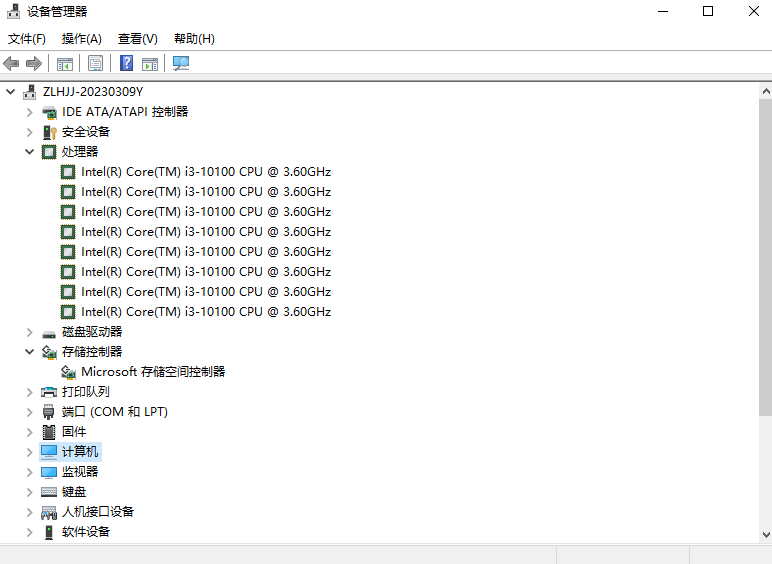Click the 端口 (COM 和 LPT) plug icon
Image resolution: width=772 pixels, height=564 pixels.
coord(49,412)
